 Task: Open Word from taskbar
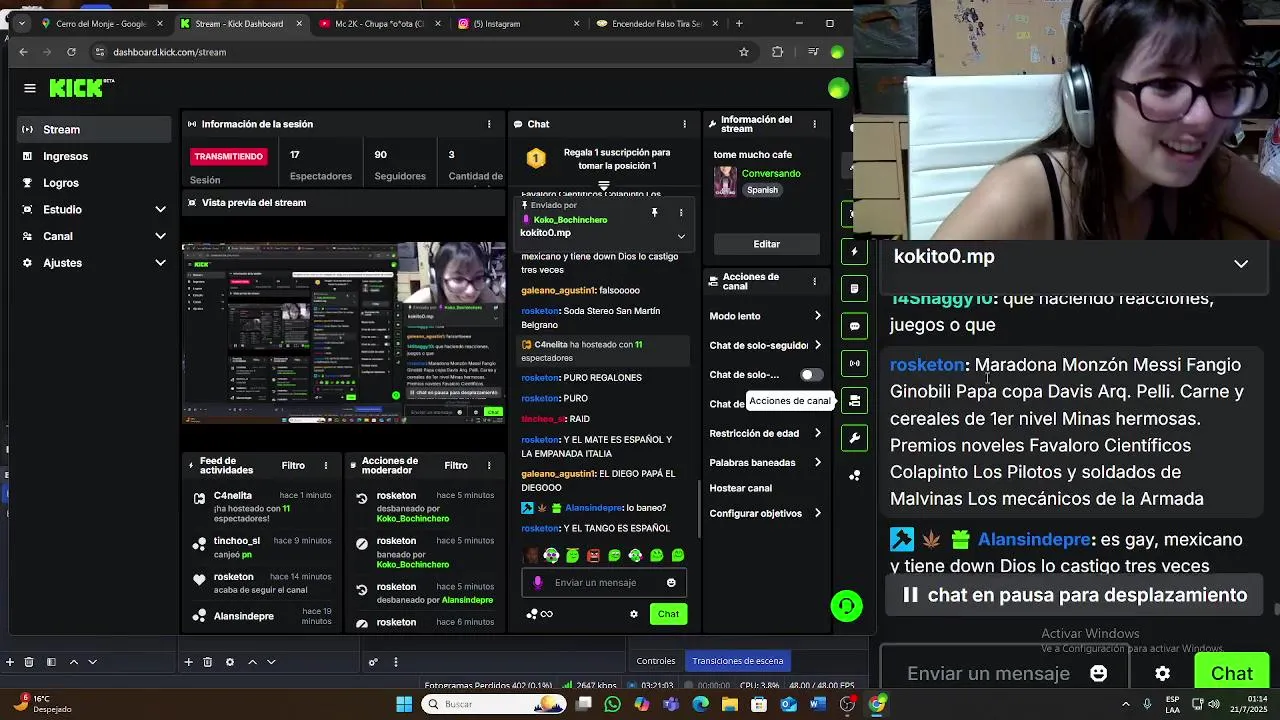[818, 704]
